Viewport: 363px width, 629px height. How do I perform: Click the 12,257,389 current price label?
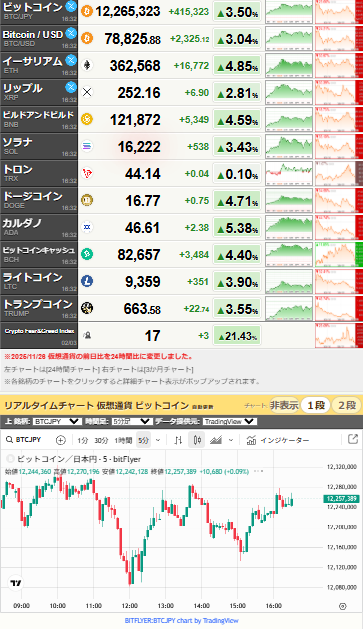[341, 499]
